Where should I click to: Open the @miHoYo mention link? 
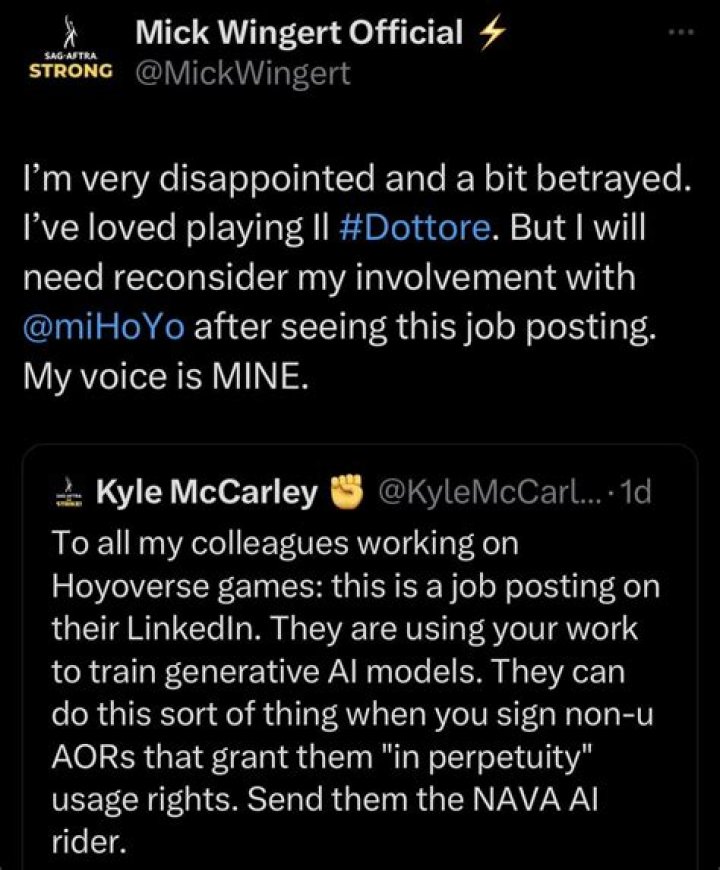[104, 327]
